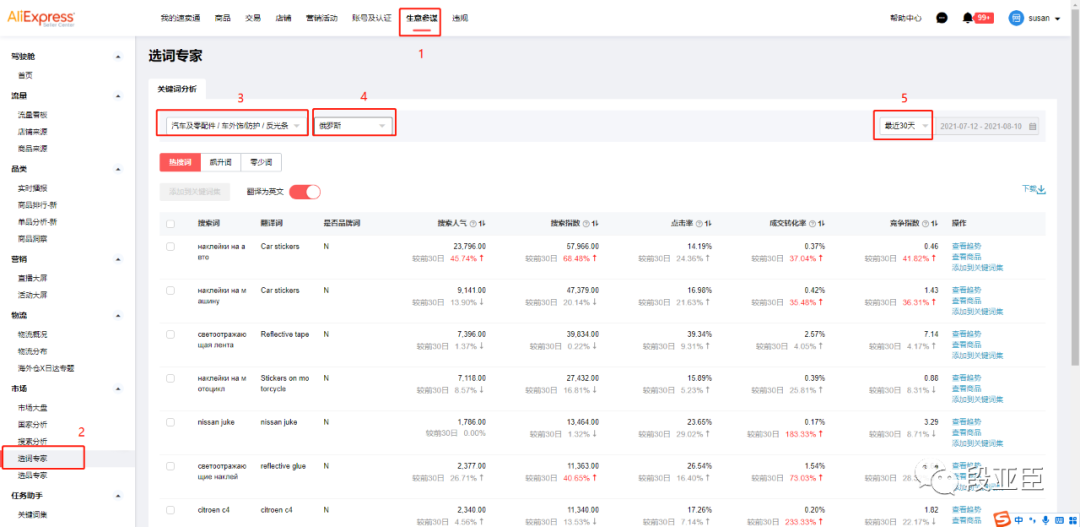Toggle Sogou Chinese mode 中 icon

(1019, 518)
